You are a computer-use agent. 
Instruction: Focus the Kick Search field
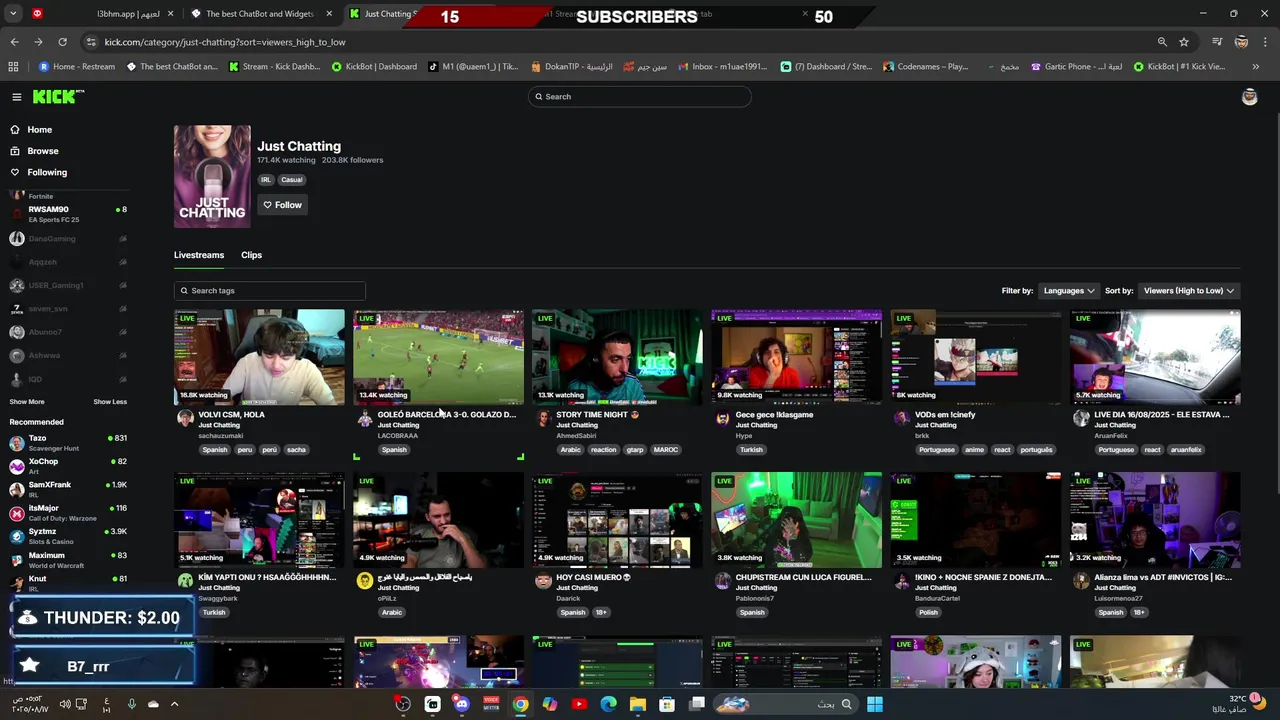(x=640, y=97)
